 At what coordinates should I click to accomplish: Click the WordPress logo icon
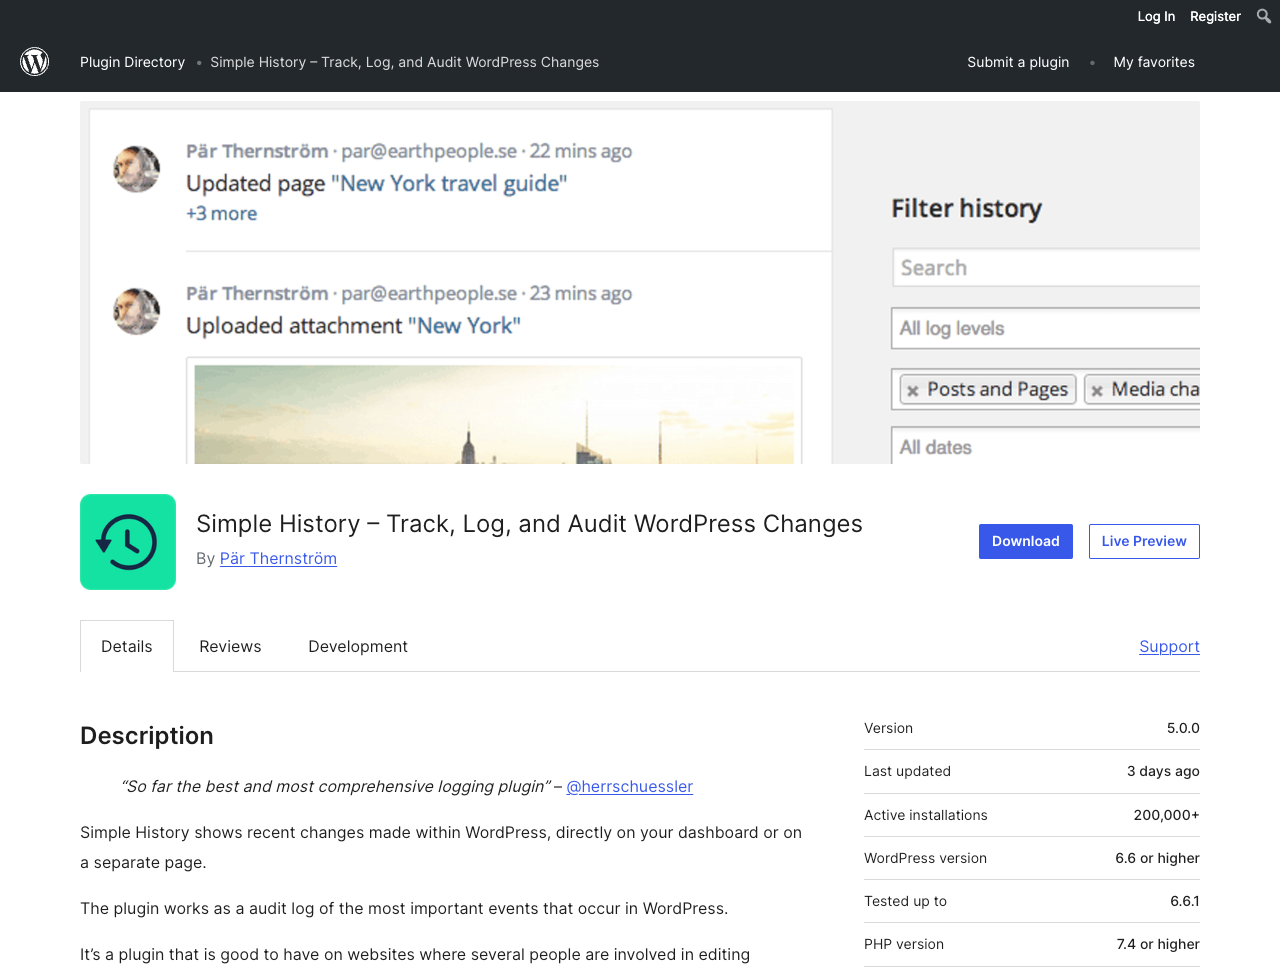[x=35, y=62]
